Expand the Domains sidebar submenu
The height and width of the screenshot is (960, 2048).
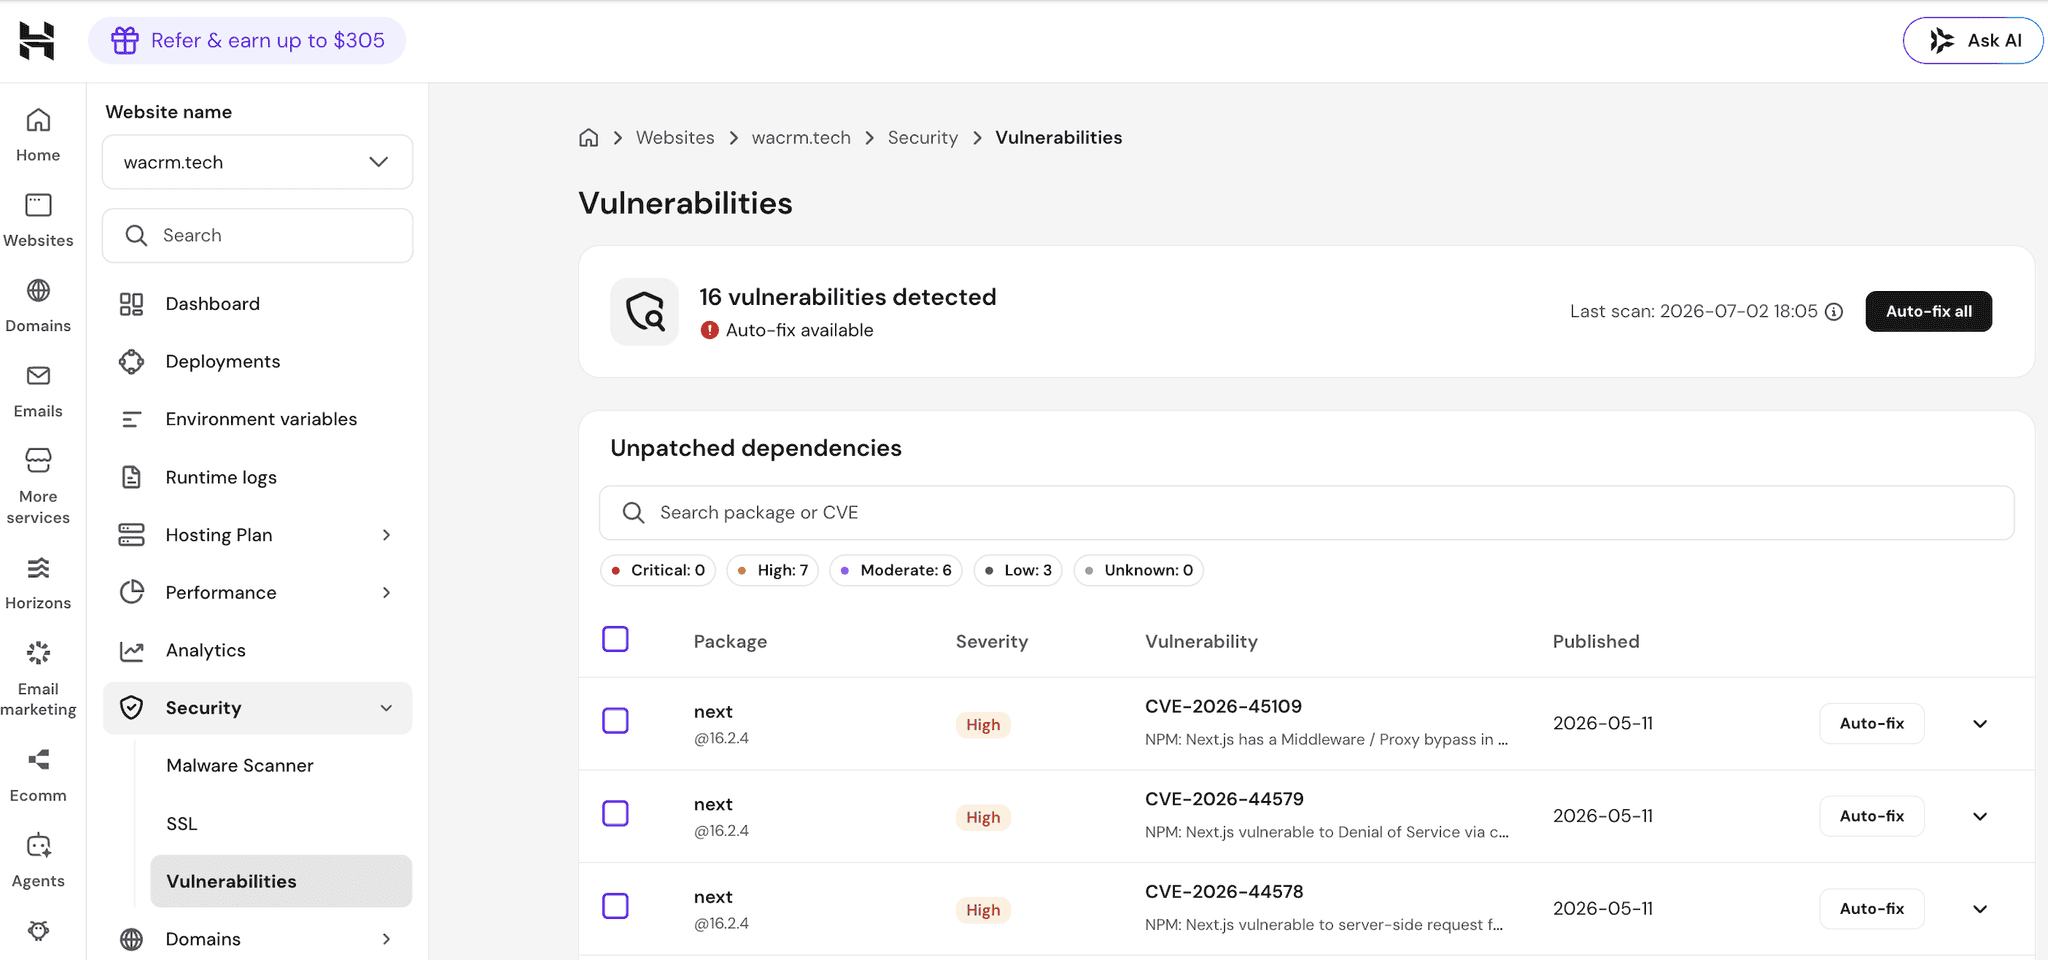pyautogui.click(x=386, y=939)
